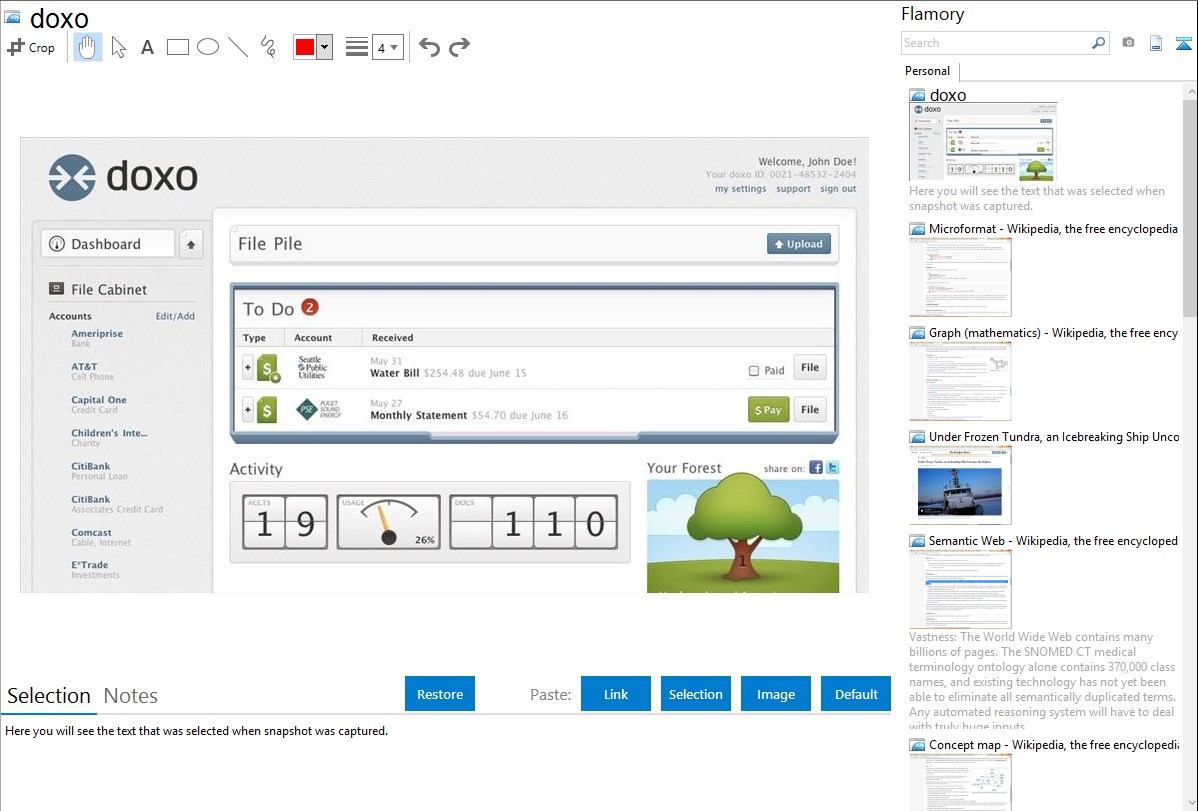The height and width of the screenshot is (811, 1198).
Task: Click the snapshot list scrollbar up arrow
Action: 1190,92
